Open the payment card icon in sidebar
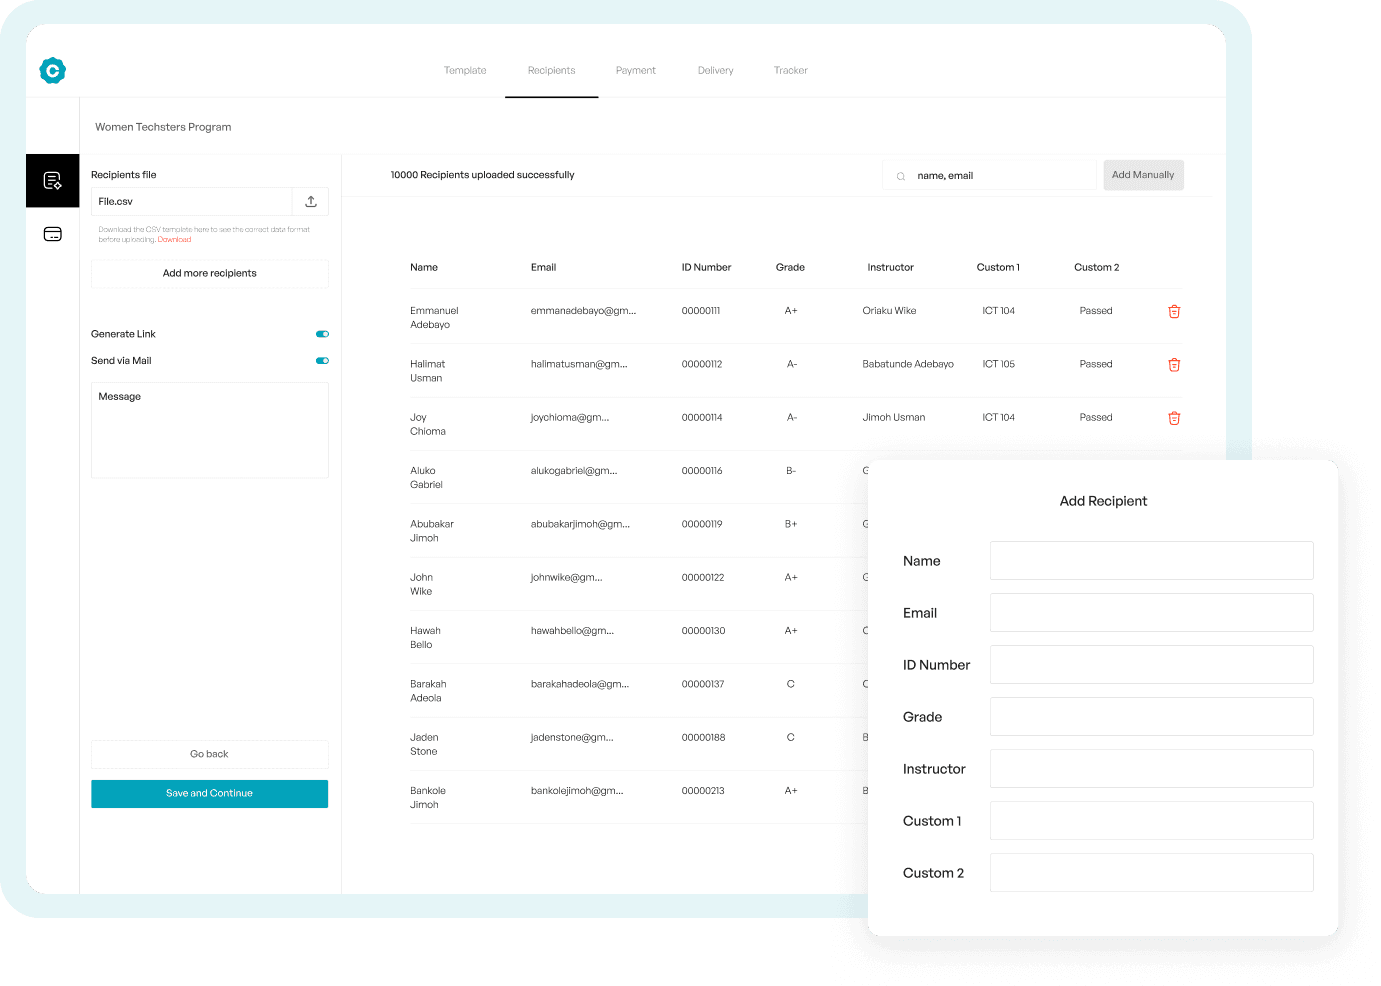This screenshot has height=986, width=1381. pos(52,234)
